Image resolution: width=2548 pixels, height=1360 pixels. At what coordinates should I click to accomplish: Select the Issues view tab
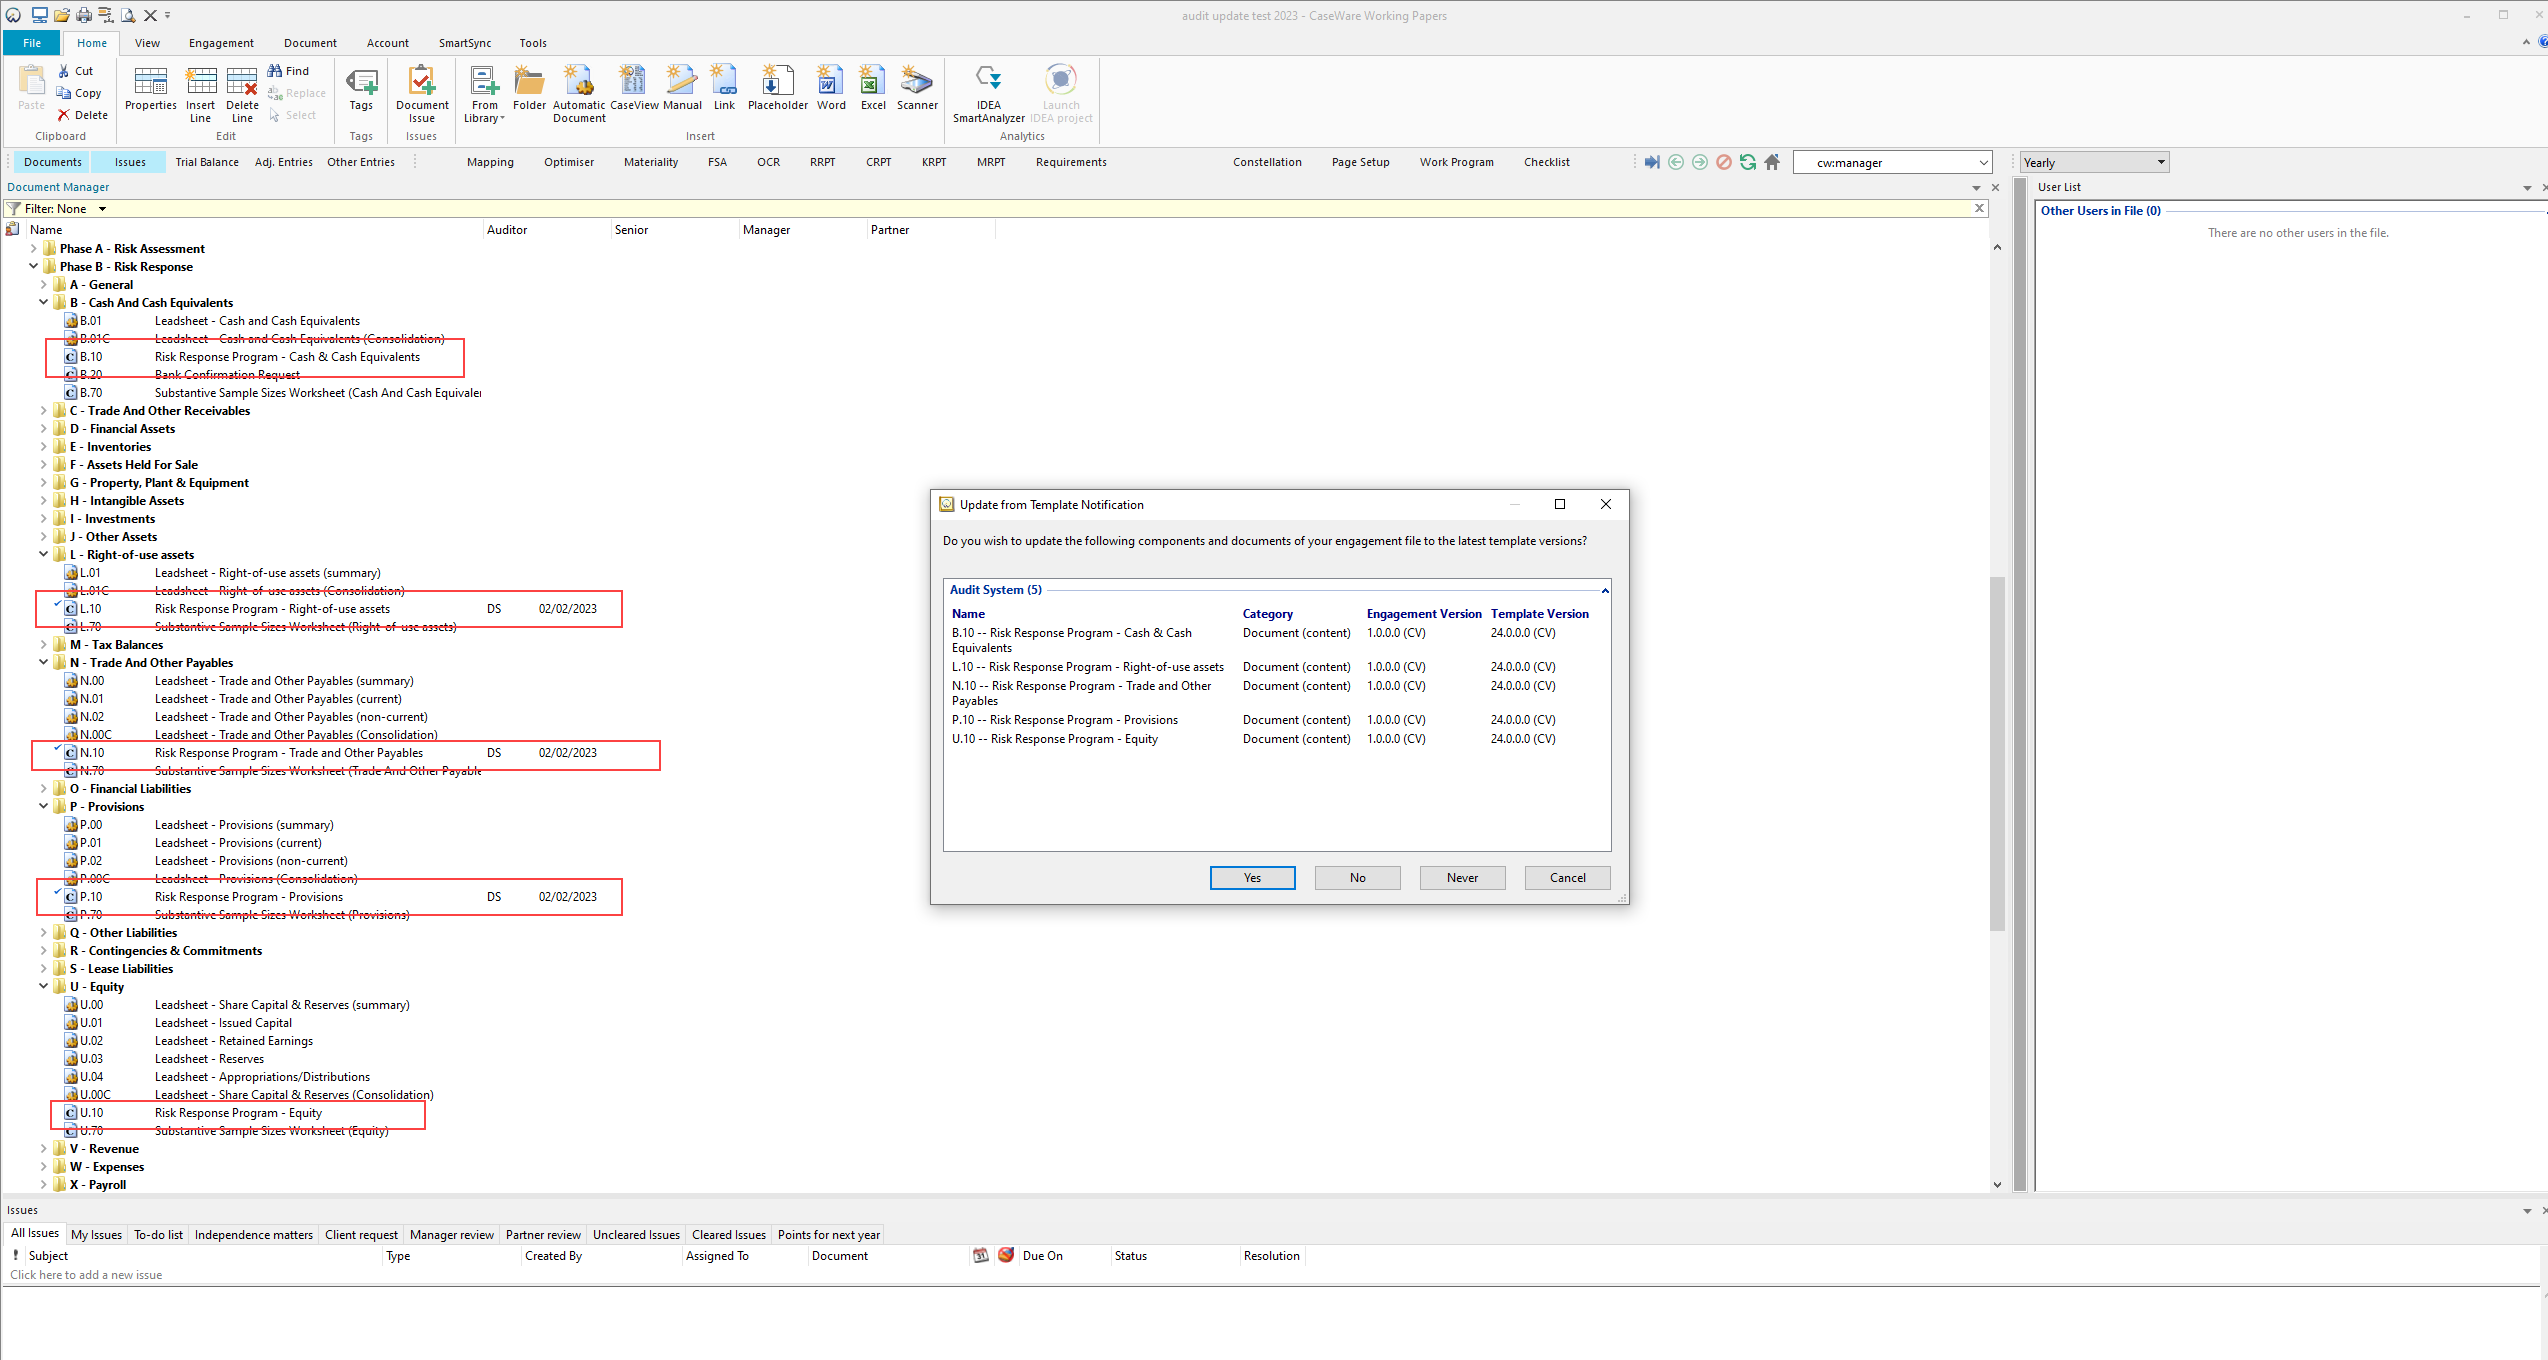click(x=130, y=162)
